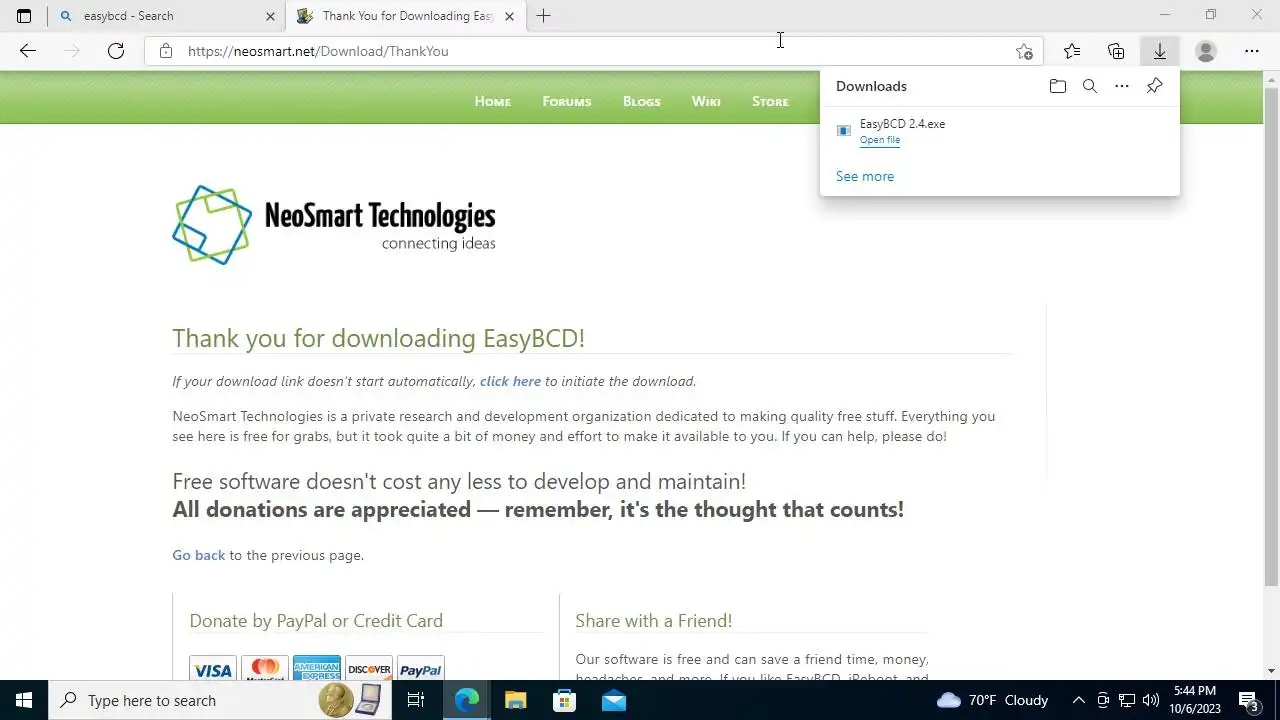The height and width of the screenshot is (720, 1280).
Task: Select the Thank You for Downloading tab
Action: tap(406, 16)
